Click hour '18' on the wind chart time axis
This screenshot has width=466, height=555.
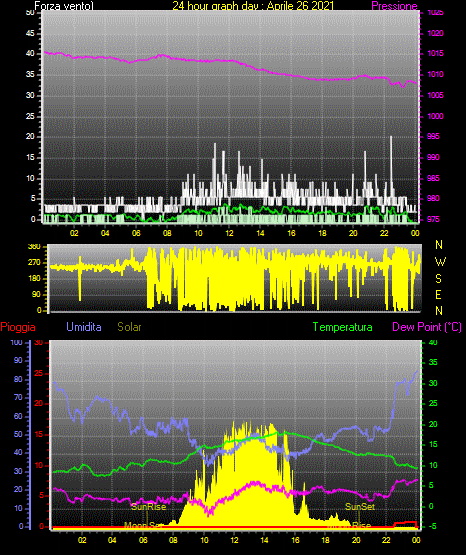pyautogui.click(x=322, y=233)
